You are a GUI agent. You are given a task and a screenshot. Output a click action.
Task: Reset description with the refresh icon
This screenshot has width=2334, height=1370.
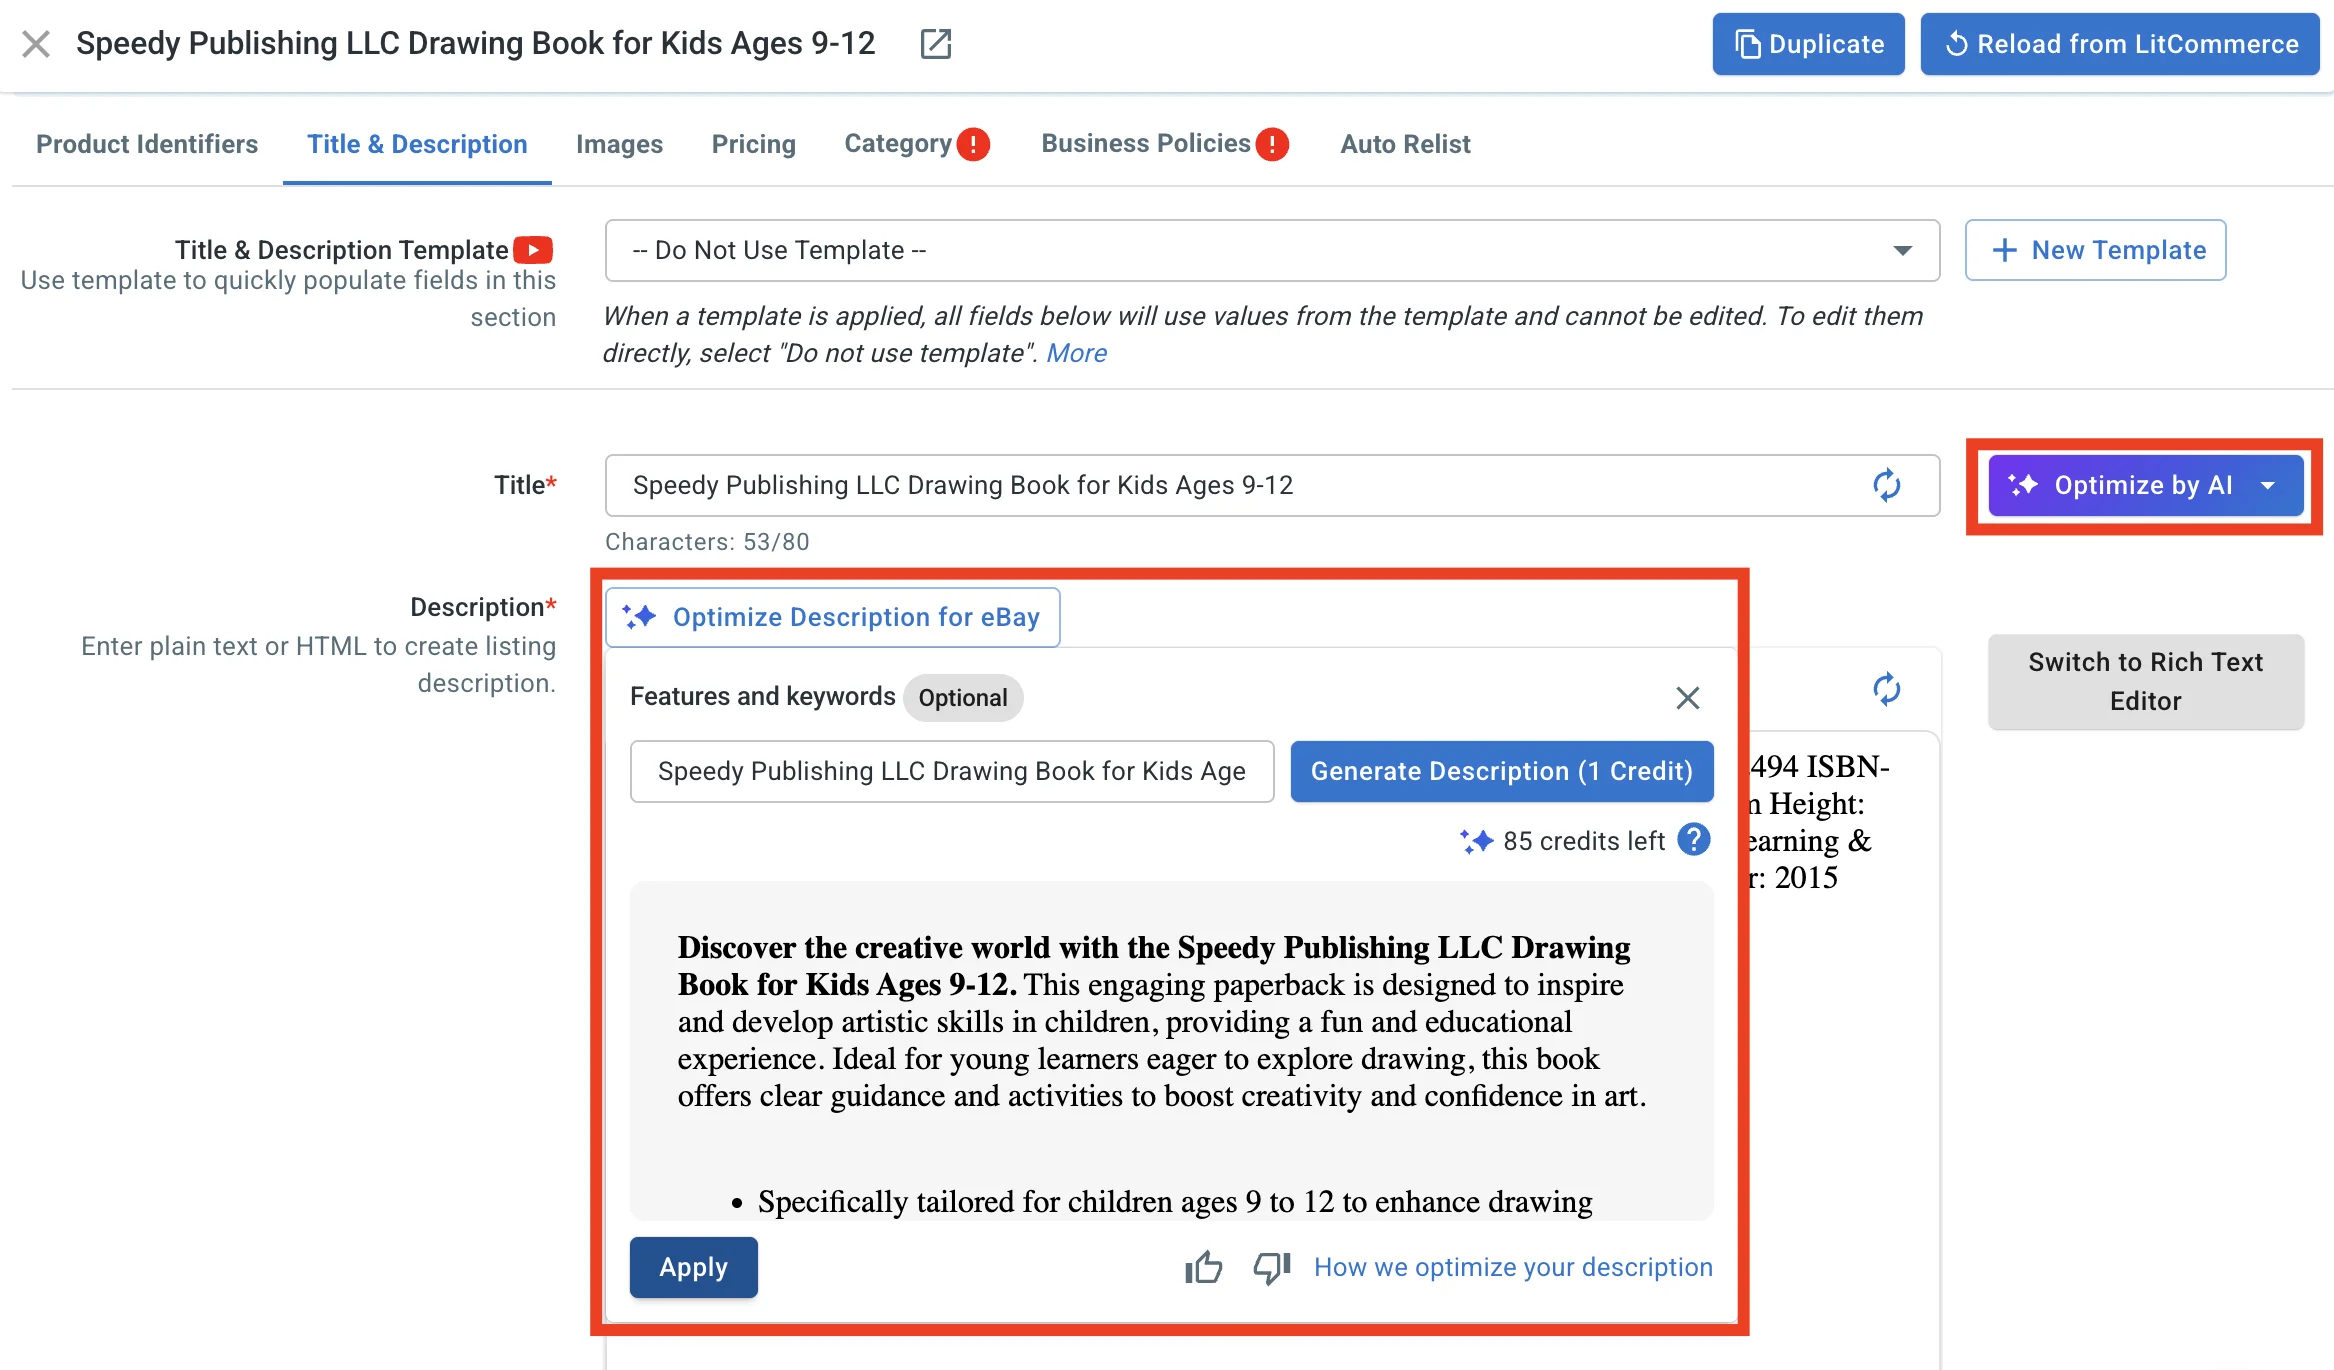1886,689
